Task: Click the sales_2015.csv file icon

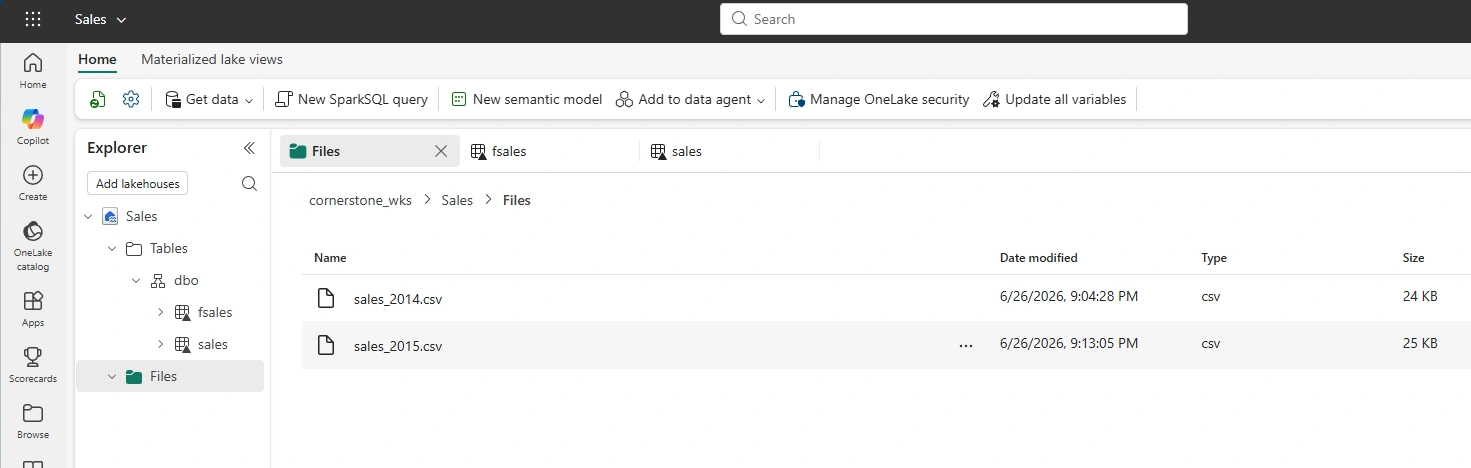Action: 325,345
